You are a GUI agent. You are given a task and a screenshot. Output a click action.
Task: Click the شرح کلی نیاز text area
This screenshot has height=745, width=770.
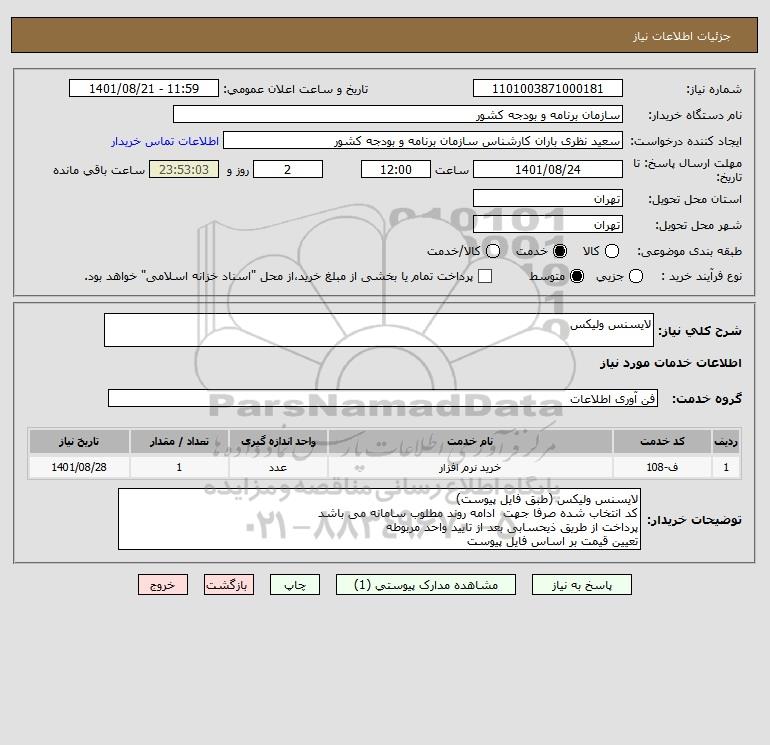379,330
